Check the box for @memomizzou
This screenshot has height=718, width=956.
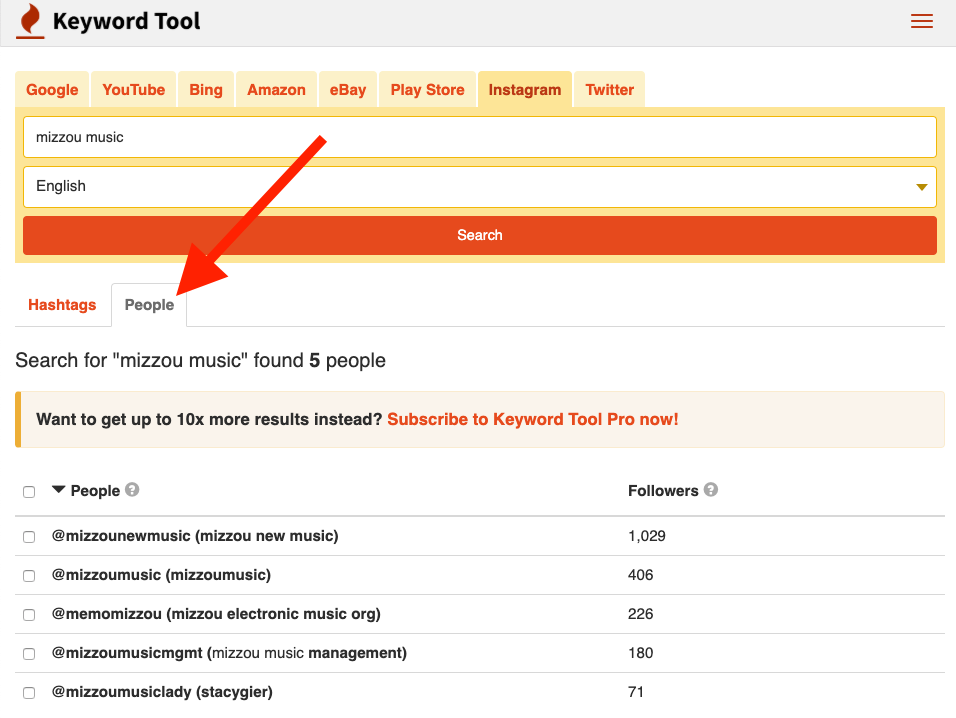pyautogui.click(x=29, y=615)
